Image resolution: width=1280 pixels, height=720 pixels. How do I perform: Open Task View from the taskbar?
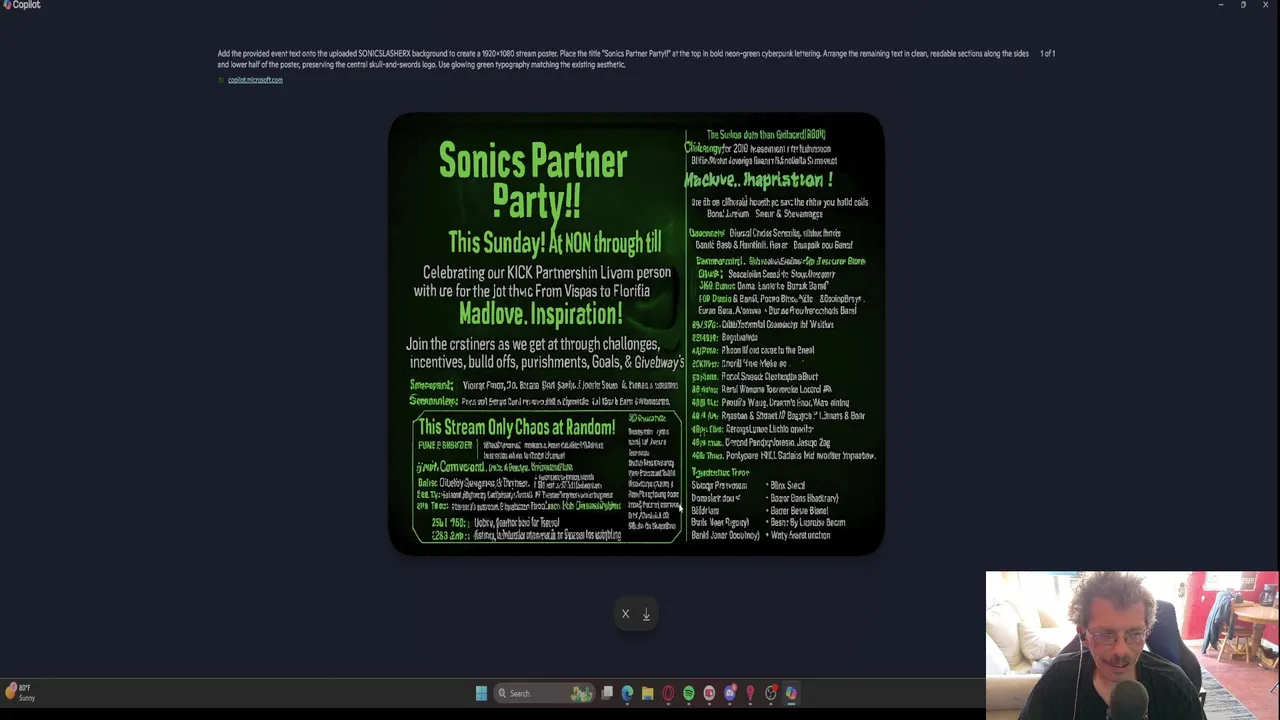click(x=607, y=693)
